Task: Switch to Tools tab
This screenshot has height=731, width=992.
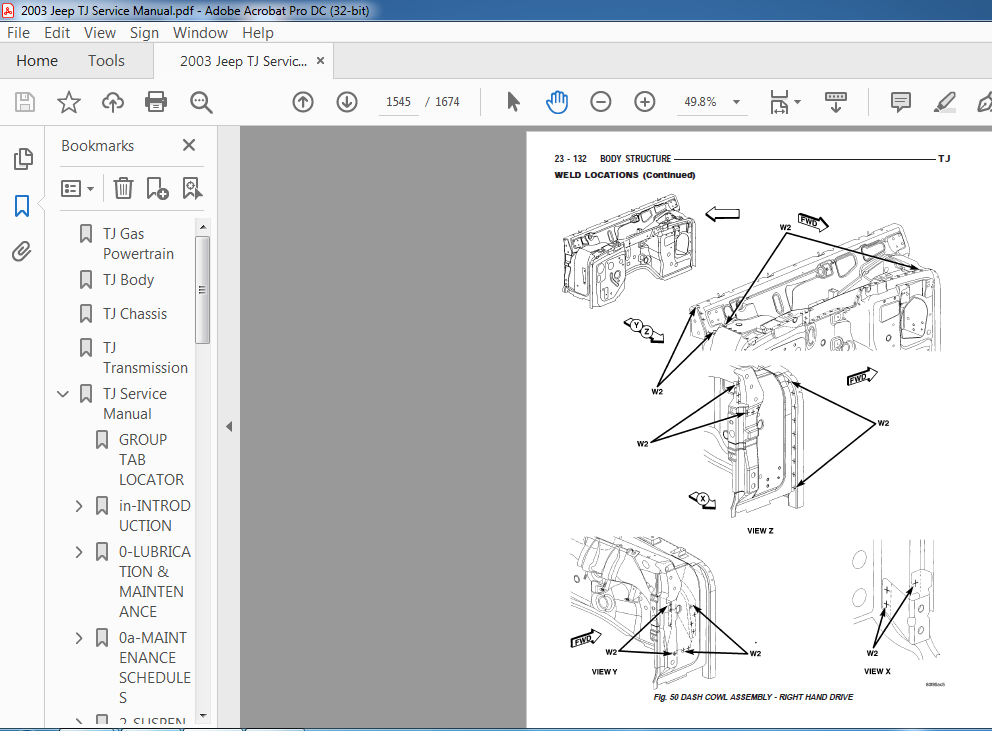Action: 106,61
